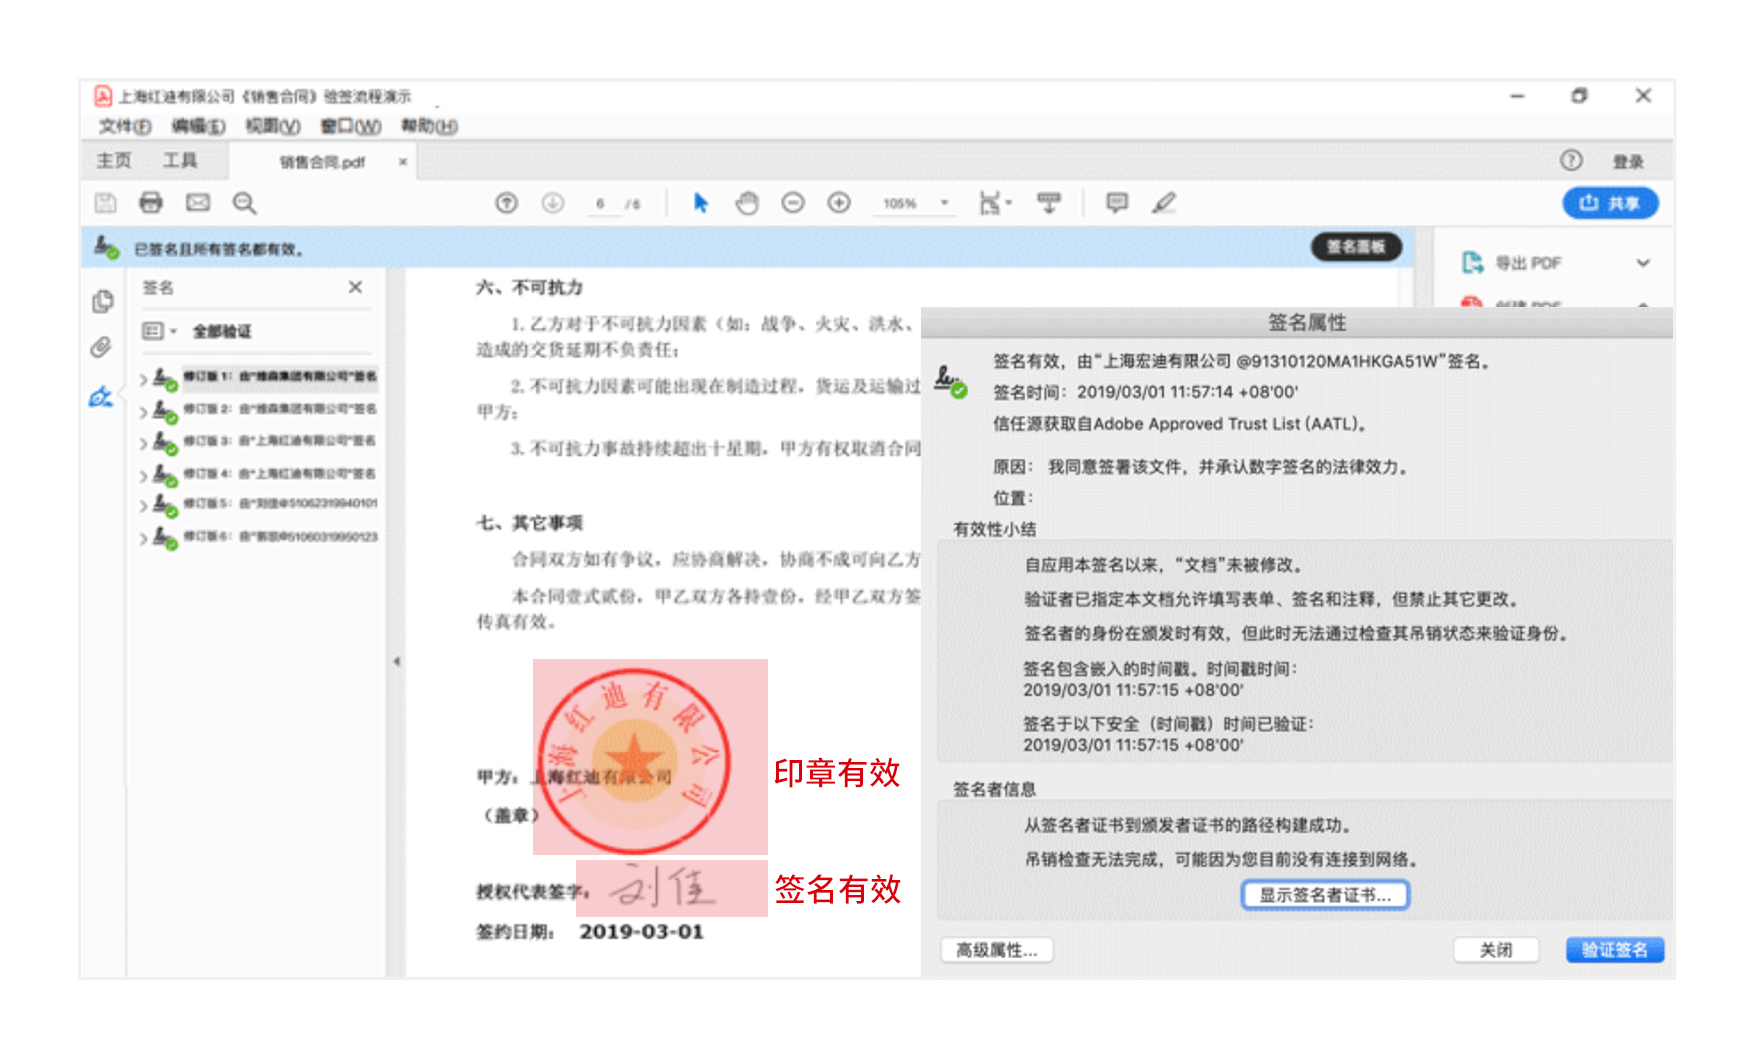
Task: Expand revision 1 signature entry
Action: tap(143, 379)
